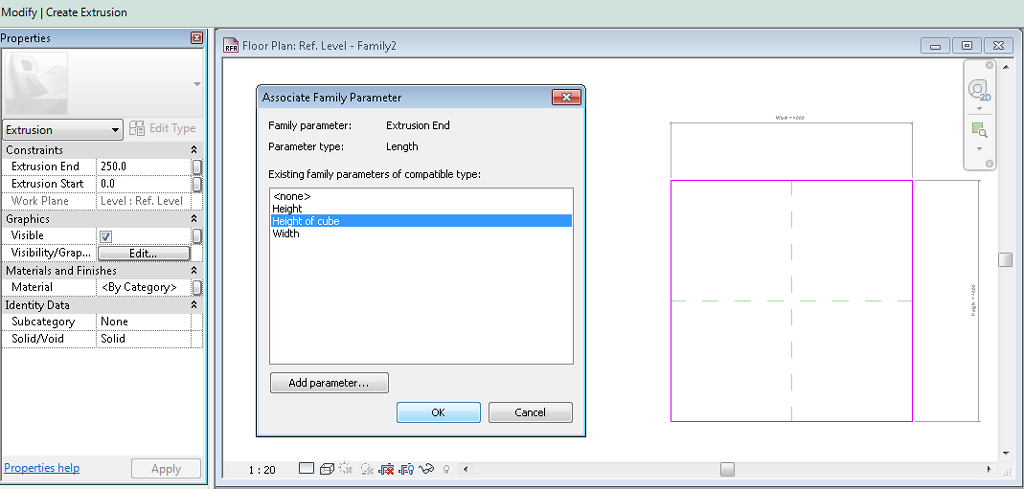Screen dimensions: 1024x489
Task: Close the Properties palette
Action: point(197,39)
